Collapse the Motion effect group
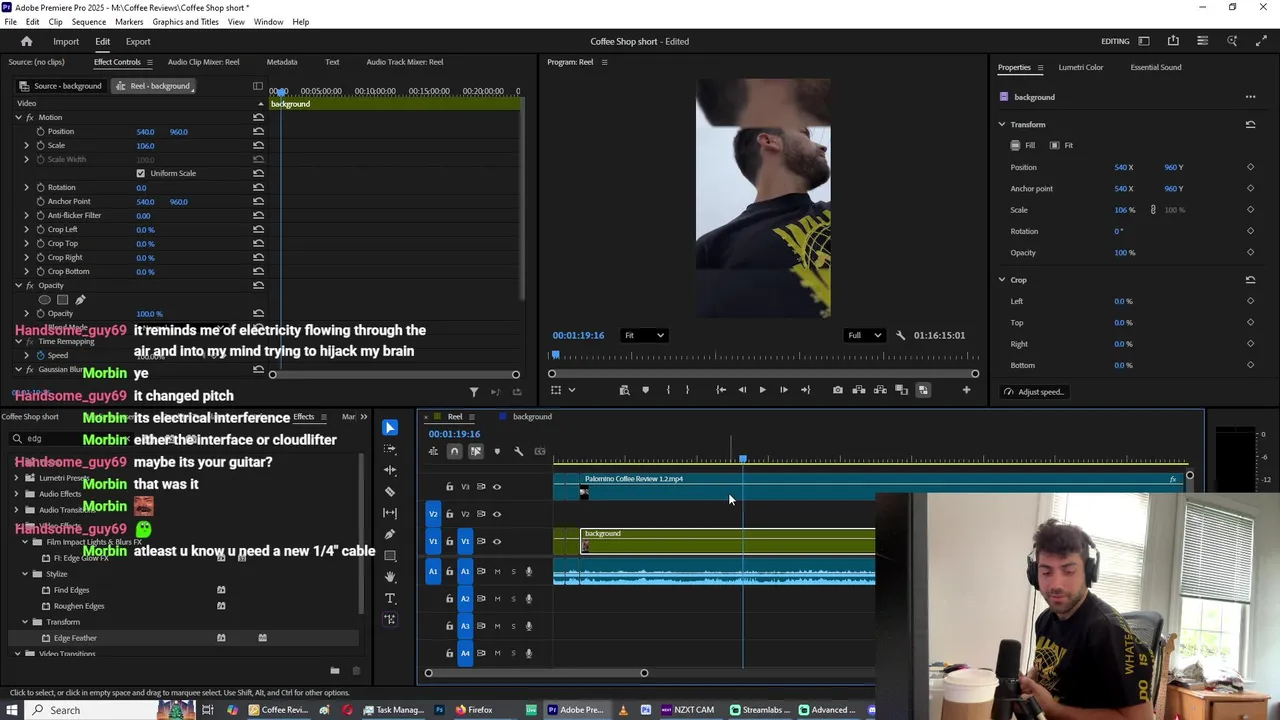Image resolution: width=1280 pixels, height=720 pixels. point(18,117)
